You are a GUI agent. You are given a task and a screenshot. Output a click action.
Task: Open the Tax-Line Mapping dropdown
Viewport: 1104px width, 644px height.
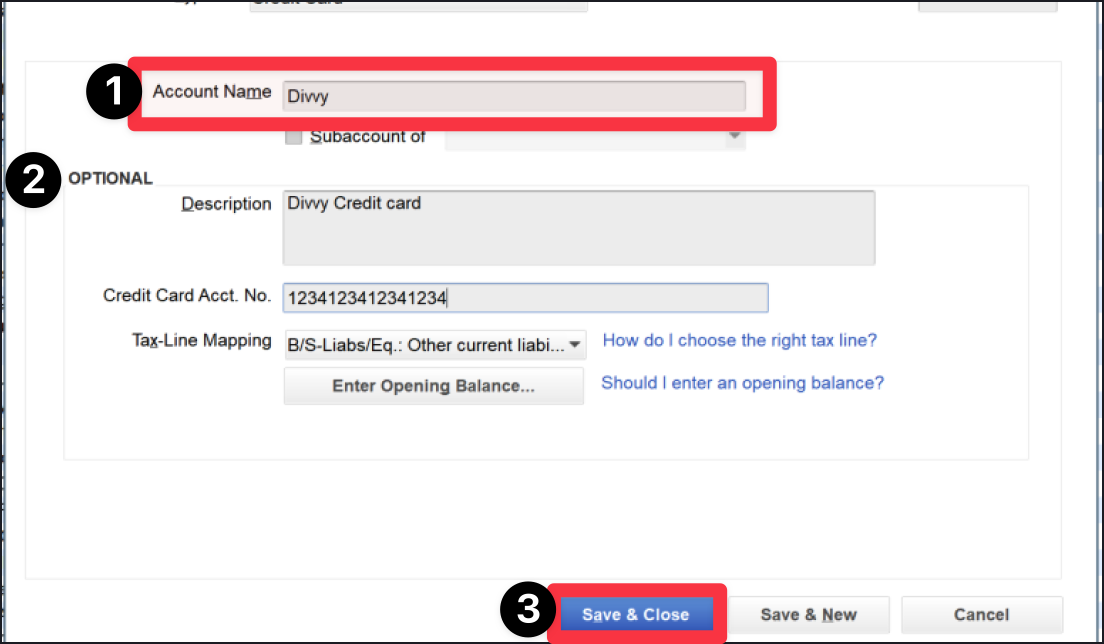point(435,344)
